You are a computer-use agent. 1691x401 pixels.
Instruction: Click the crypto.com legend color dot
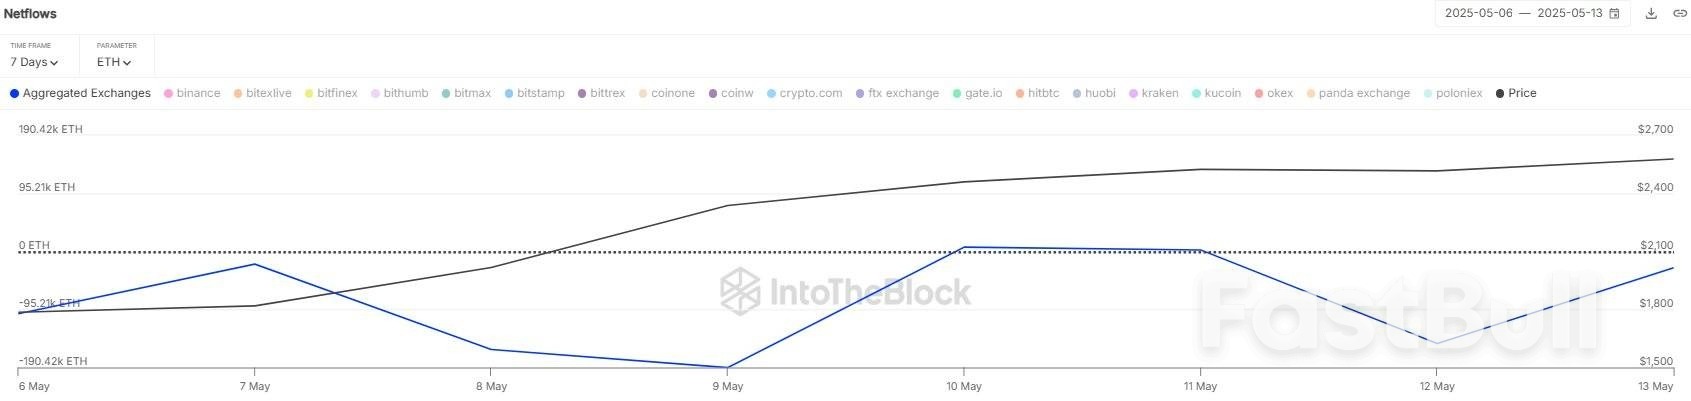click(x=772, y=94)
